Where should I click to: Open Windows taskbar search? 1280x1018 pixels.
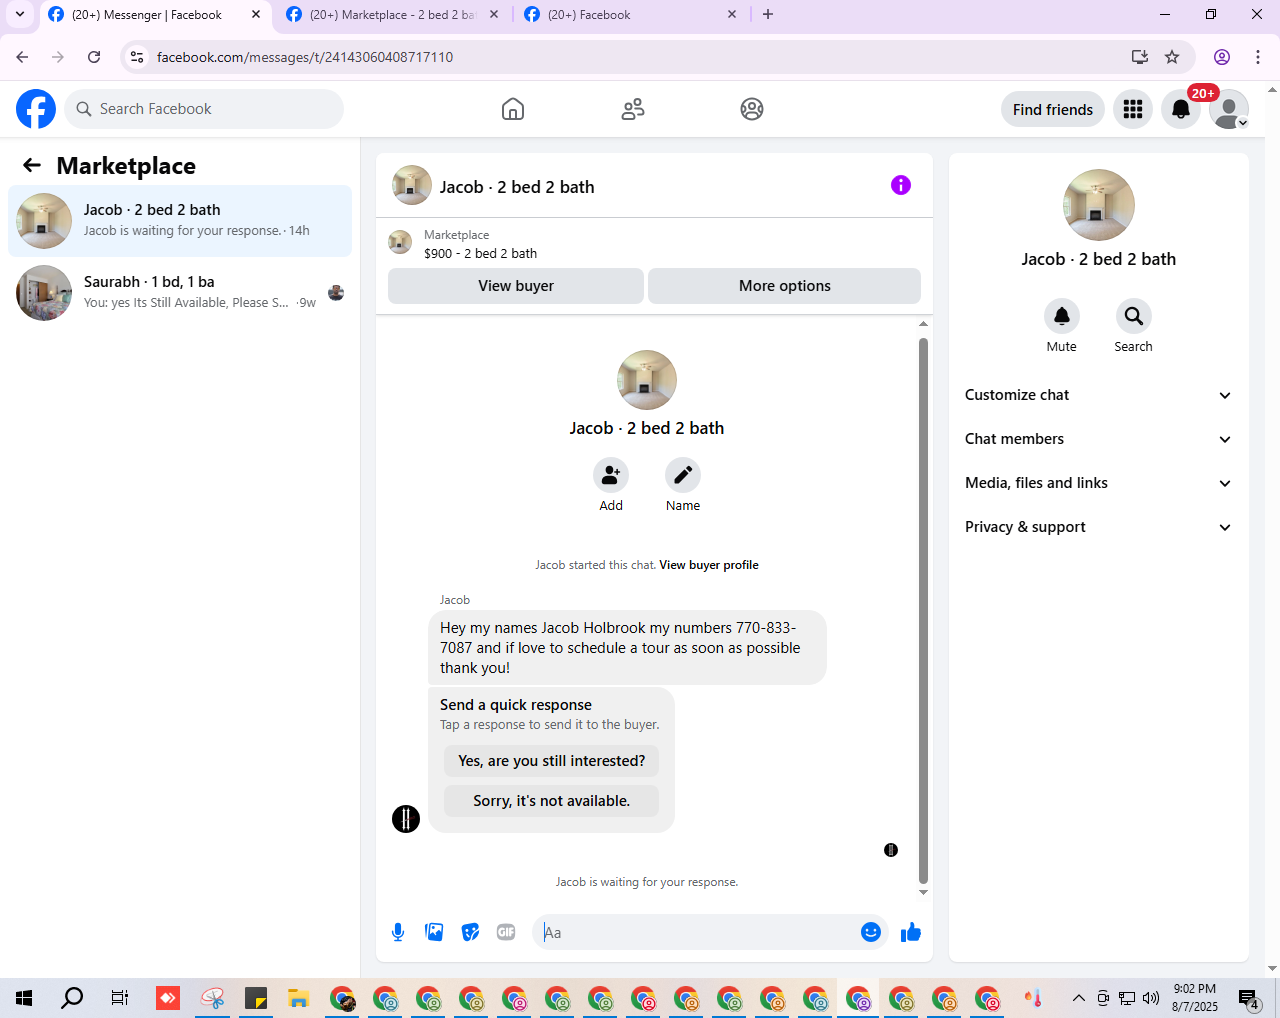tap(72, 998)
